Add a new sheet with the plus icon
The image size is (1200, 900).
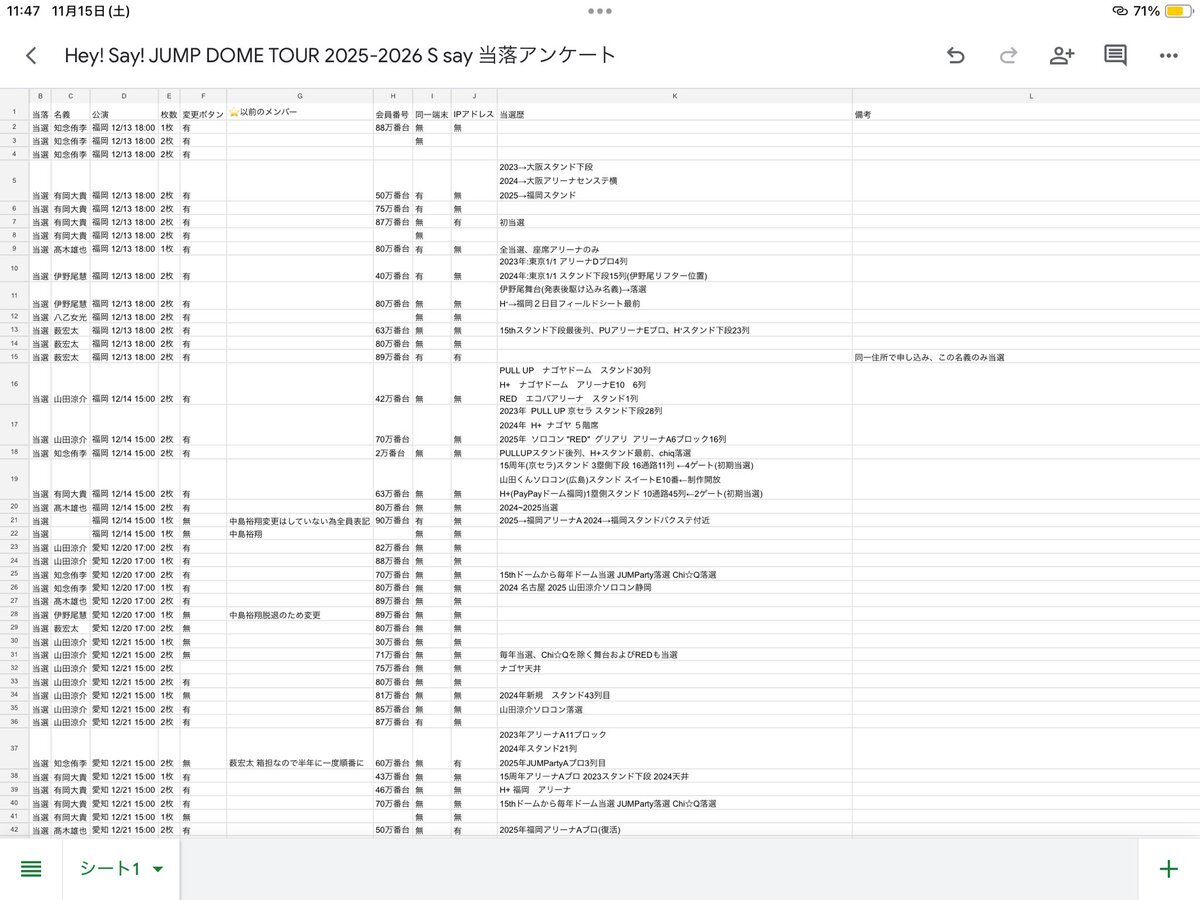1168,869
